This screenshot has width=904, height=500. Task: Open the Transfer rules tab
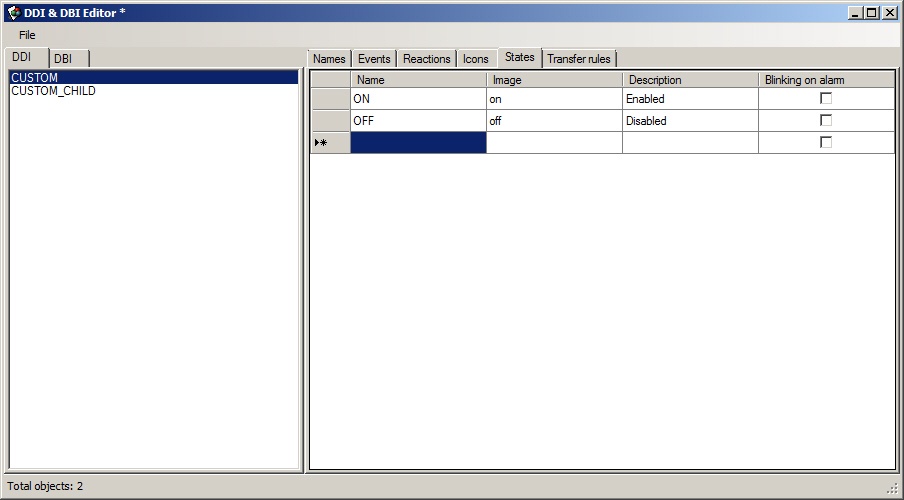(x=579, y=59)
